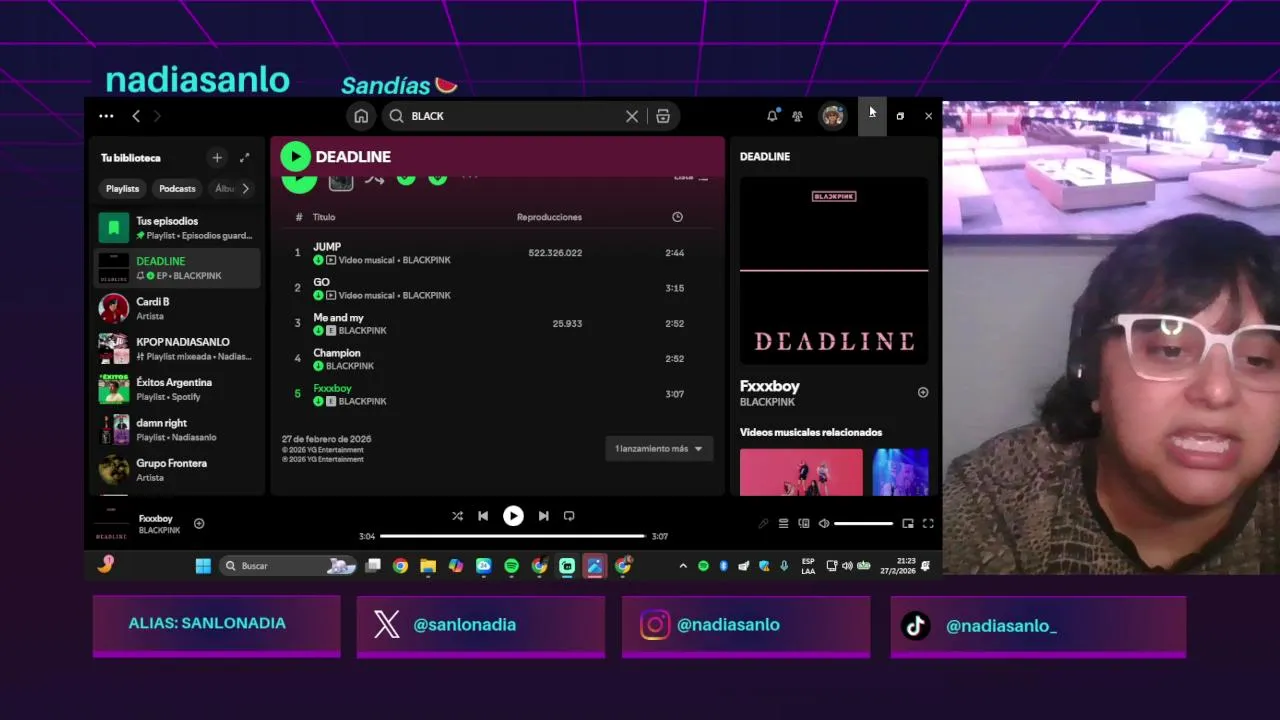Select the JUMP track row
Screen dimensions: 1280x720
(496, 253)
